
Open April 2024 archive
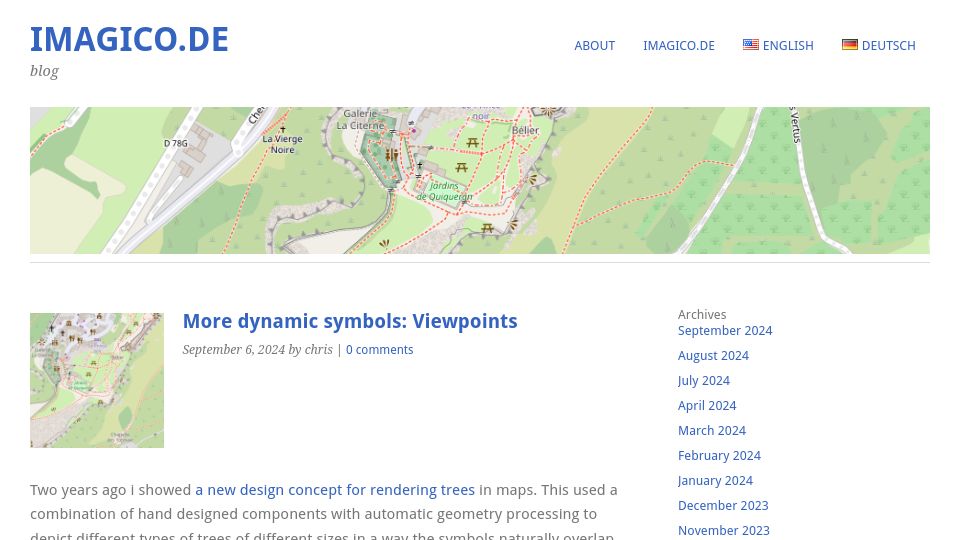[707, 406]
